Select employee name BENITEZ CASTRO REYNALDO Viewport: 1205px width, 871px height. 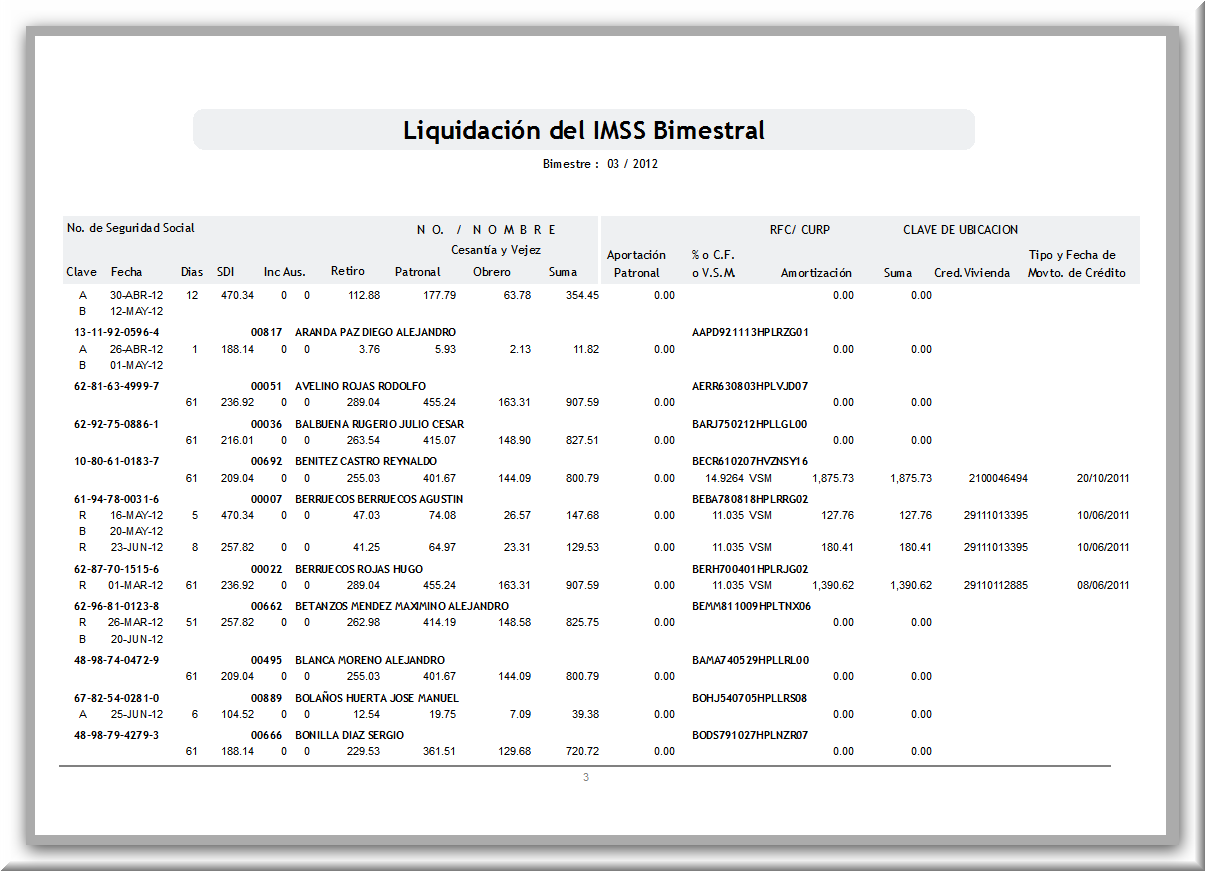(366, 461)
